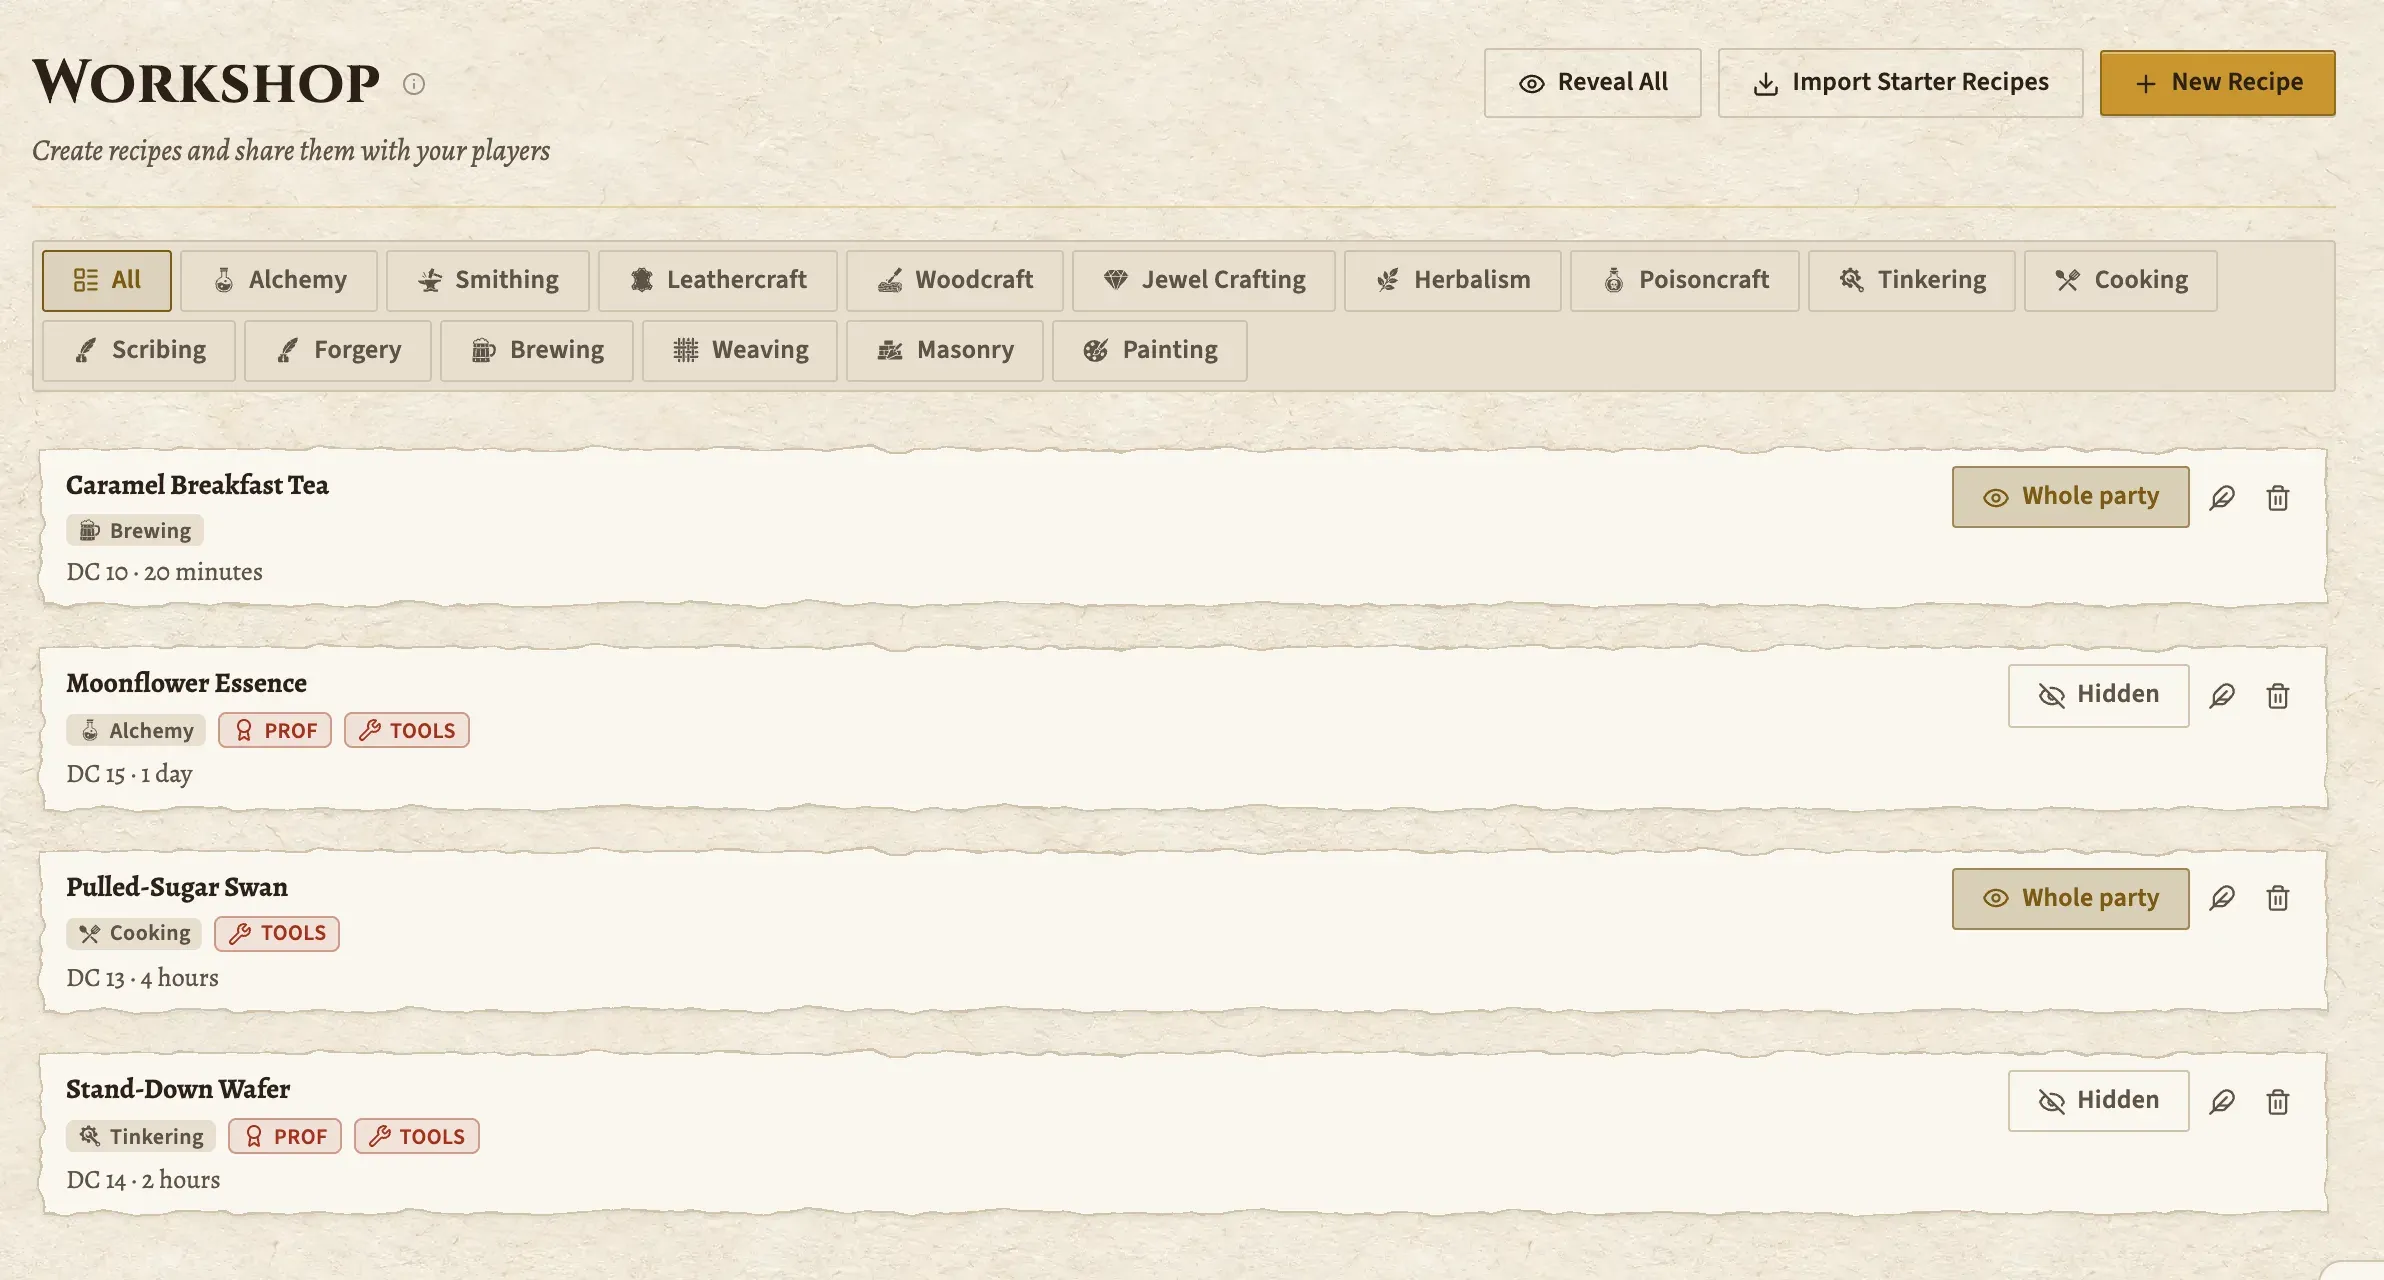Click Reveal All button
The image size is (2384, 1280).
1592,83
